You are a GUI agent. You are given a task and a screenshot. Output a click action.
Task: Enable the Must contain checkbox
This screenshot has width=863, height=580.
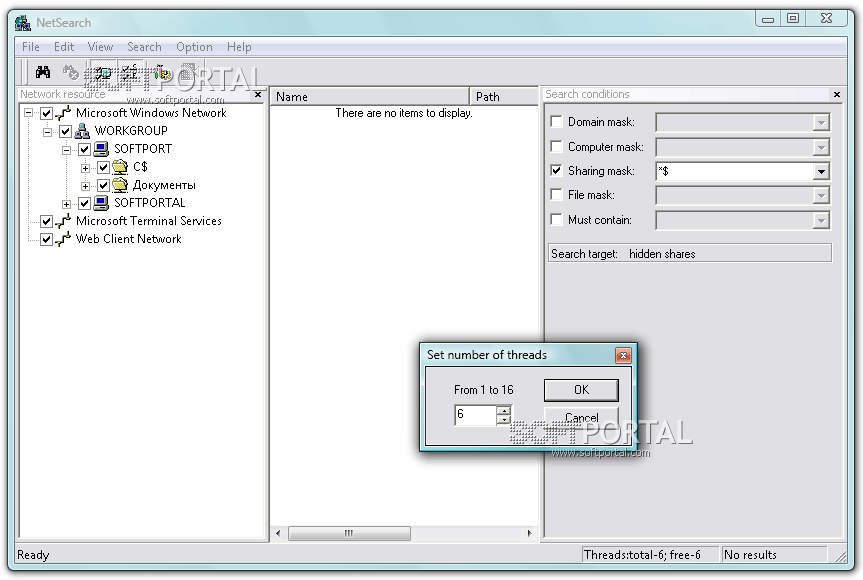[556, 220]
